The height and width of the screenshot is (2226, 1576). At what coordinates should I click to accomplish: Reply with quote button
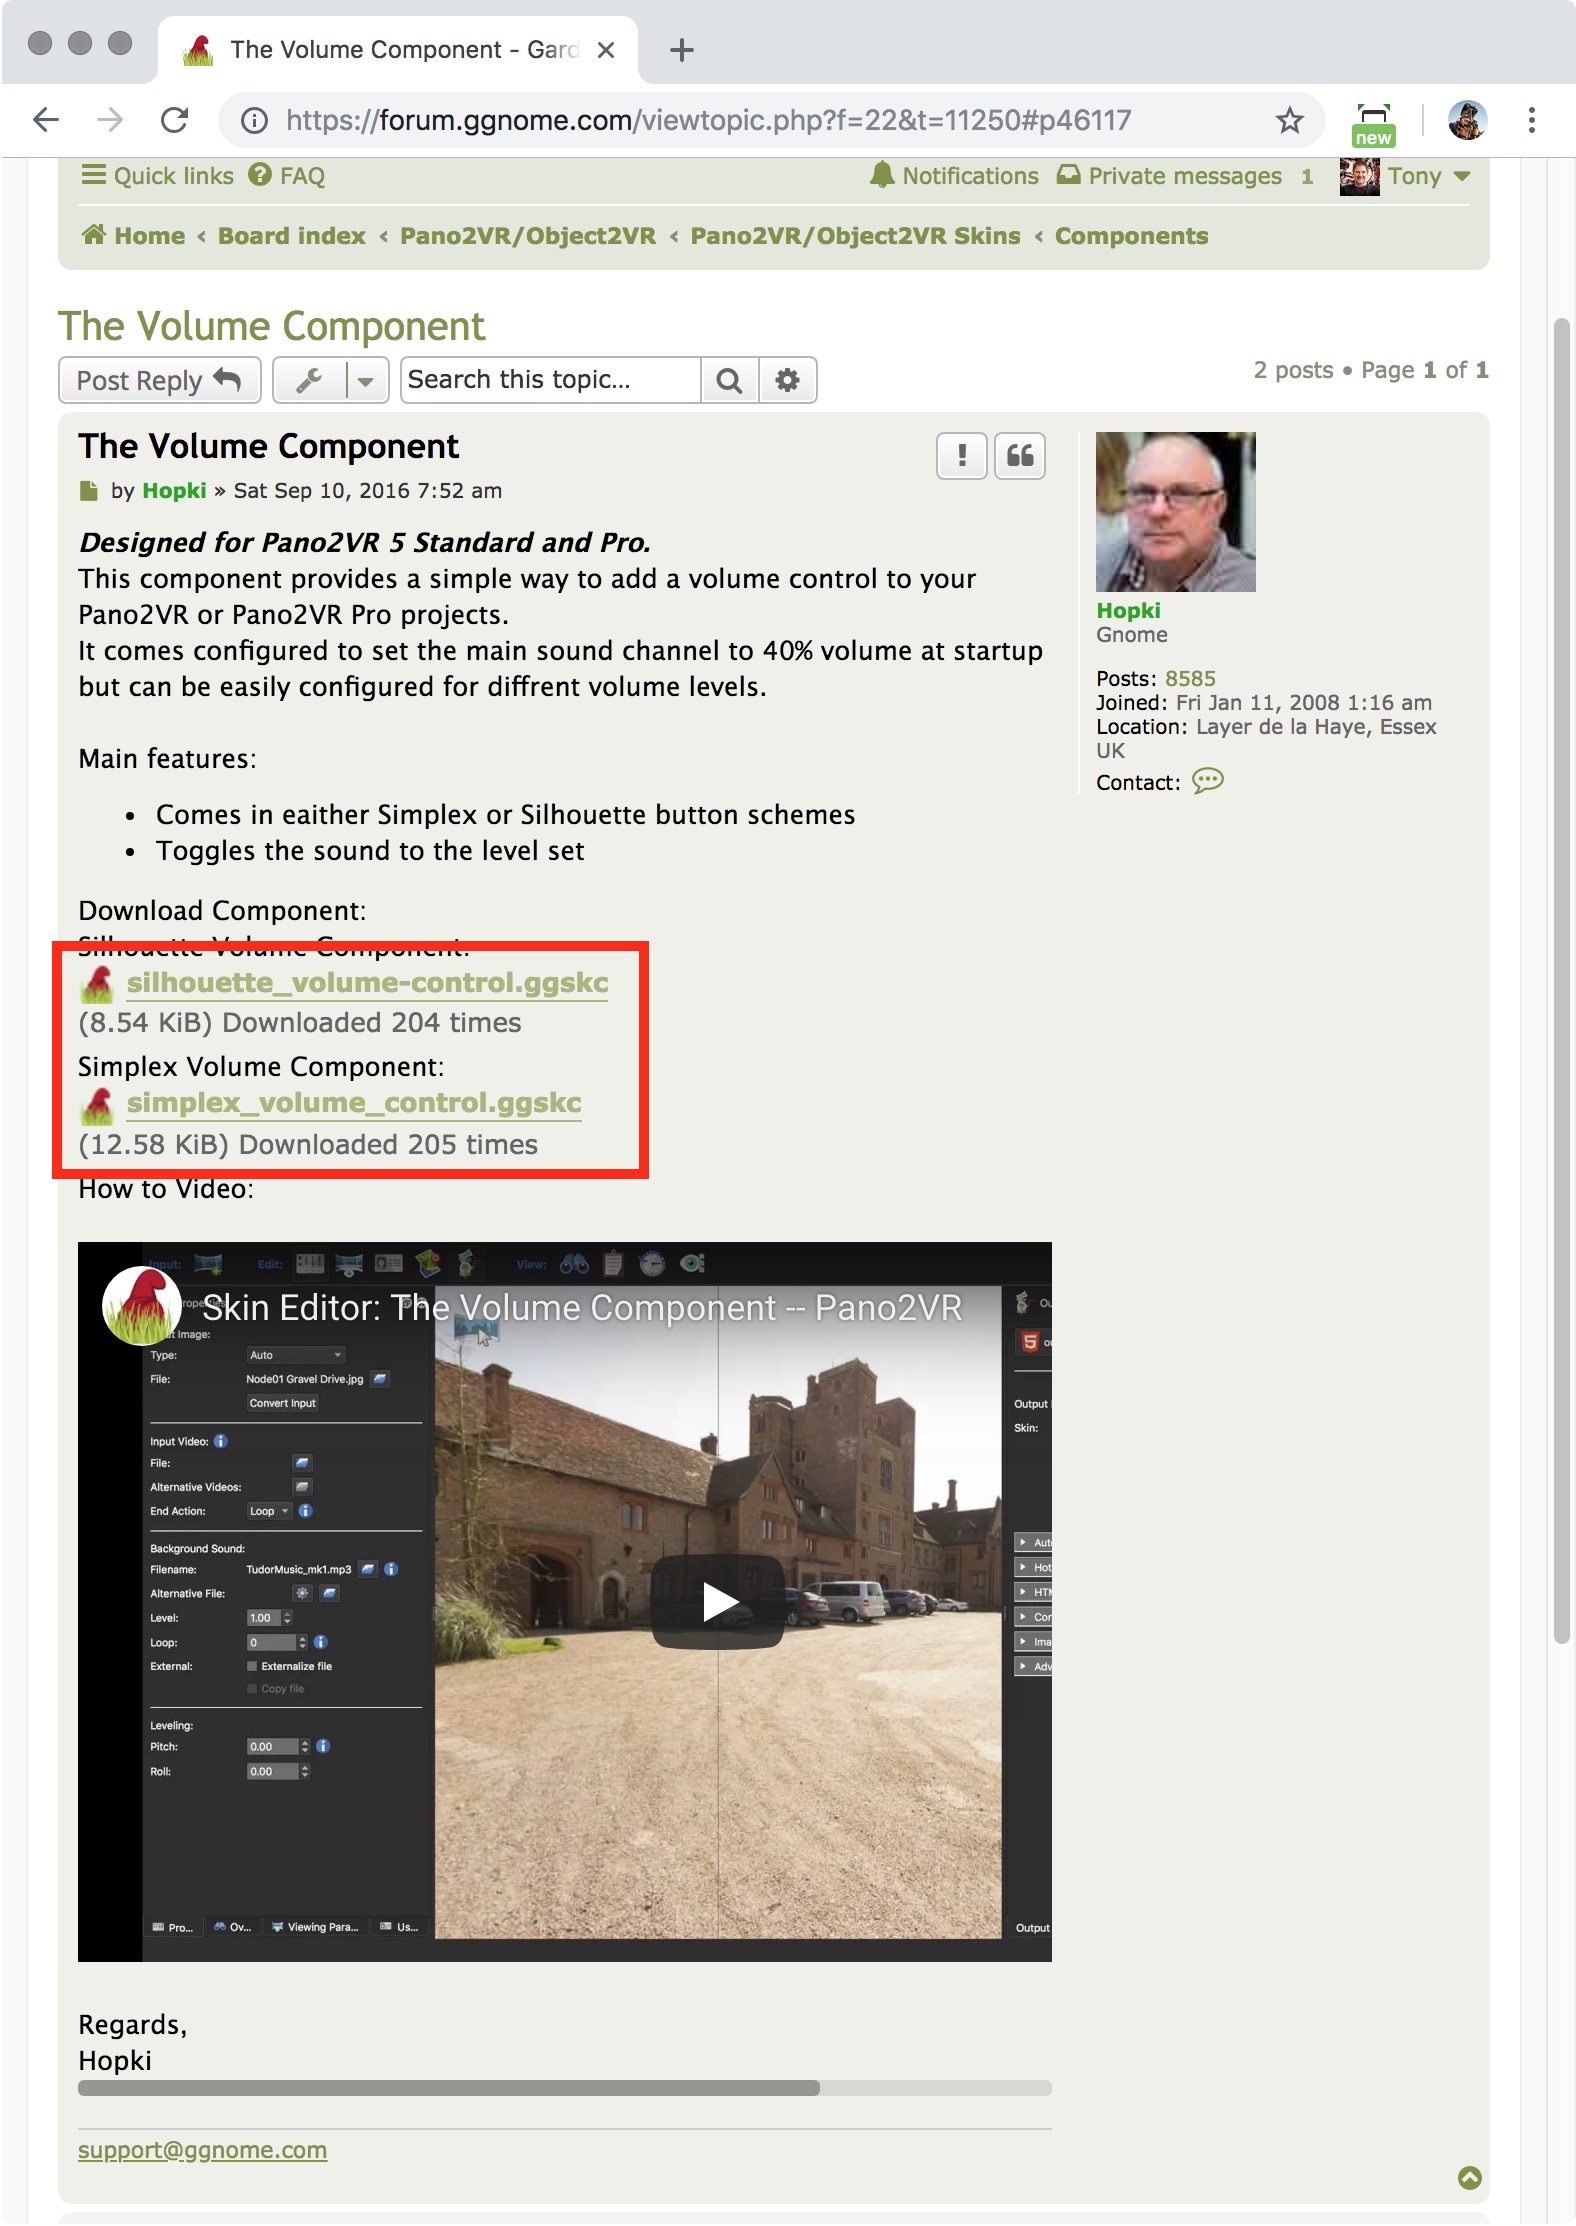1020,456
